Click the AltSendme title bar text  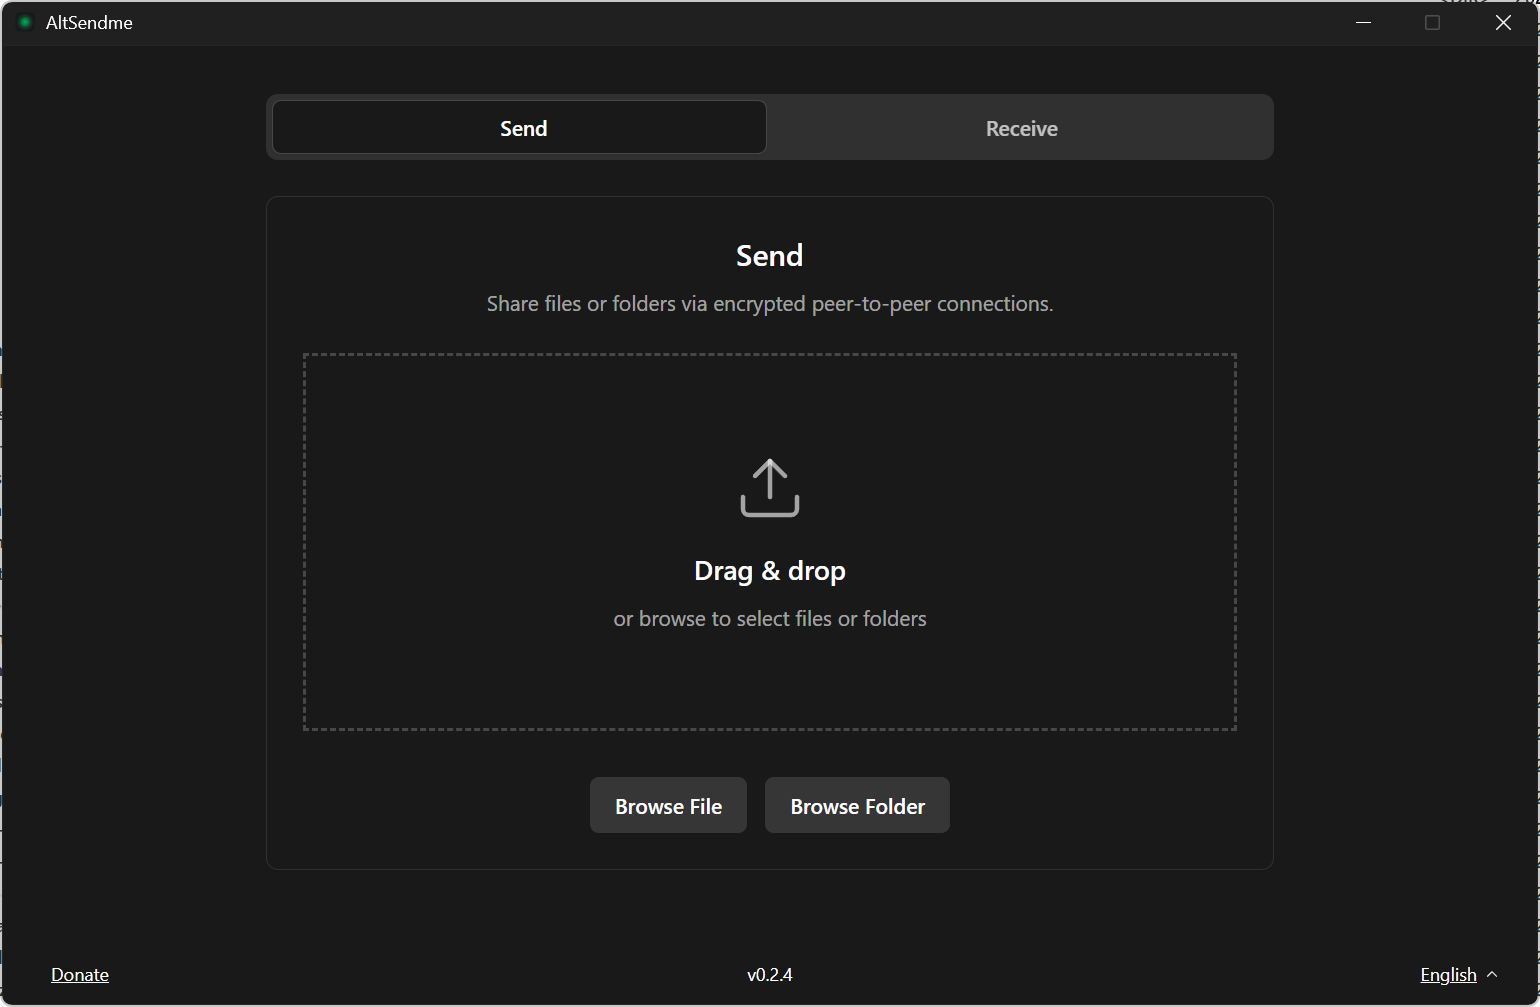click(89, 22)
